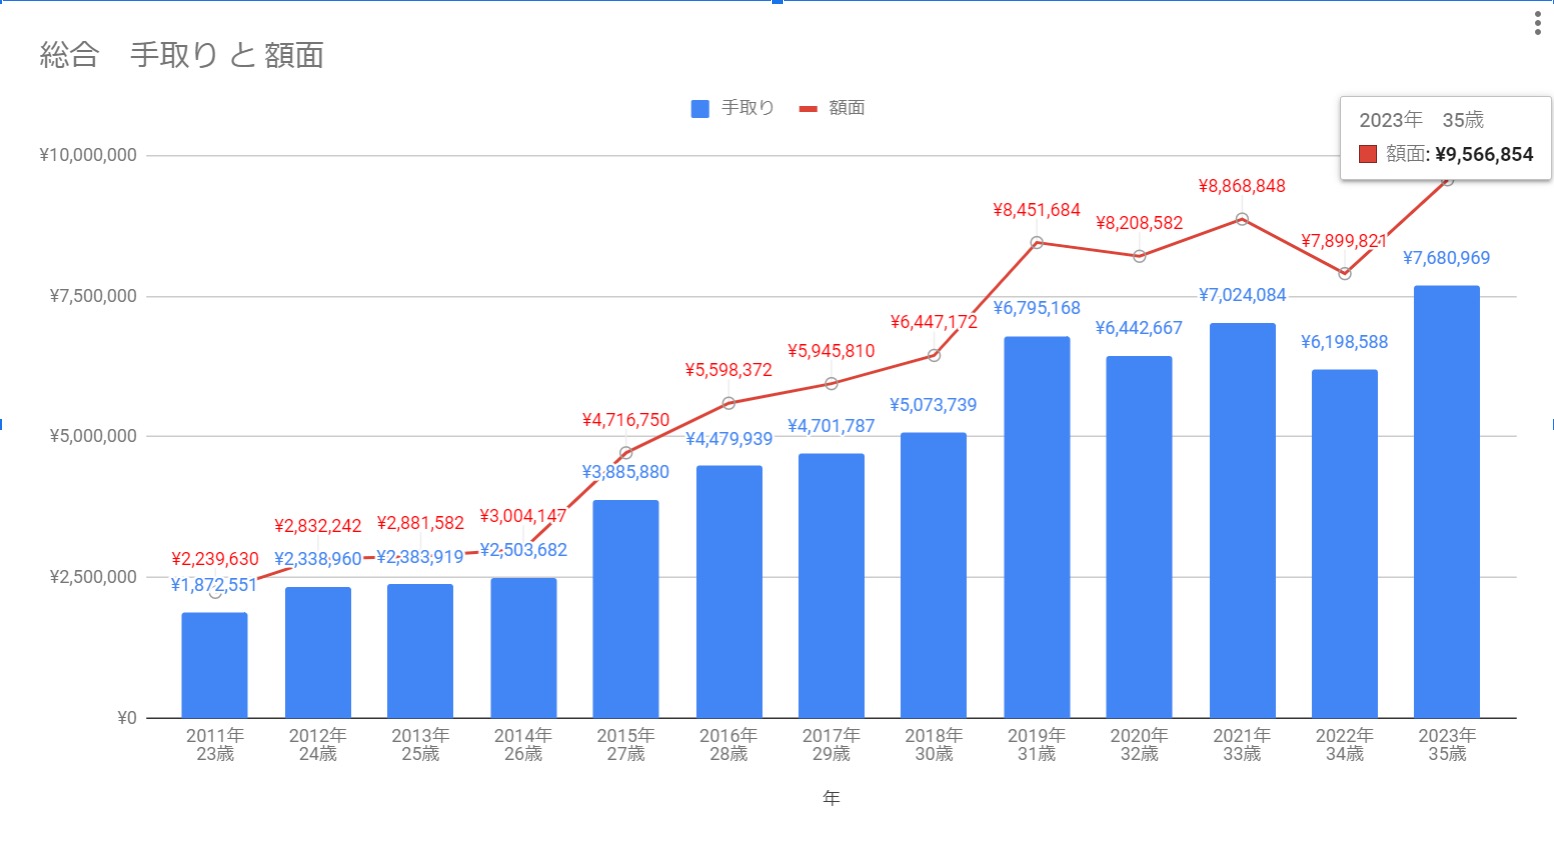1554x844 pixels.
Task: Click the blue data label ¥6,442,667
Action: [1139, 328]
